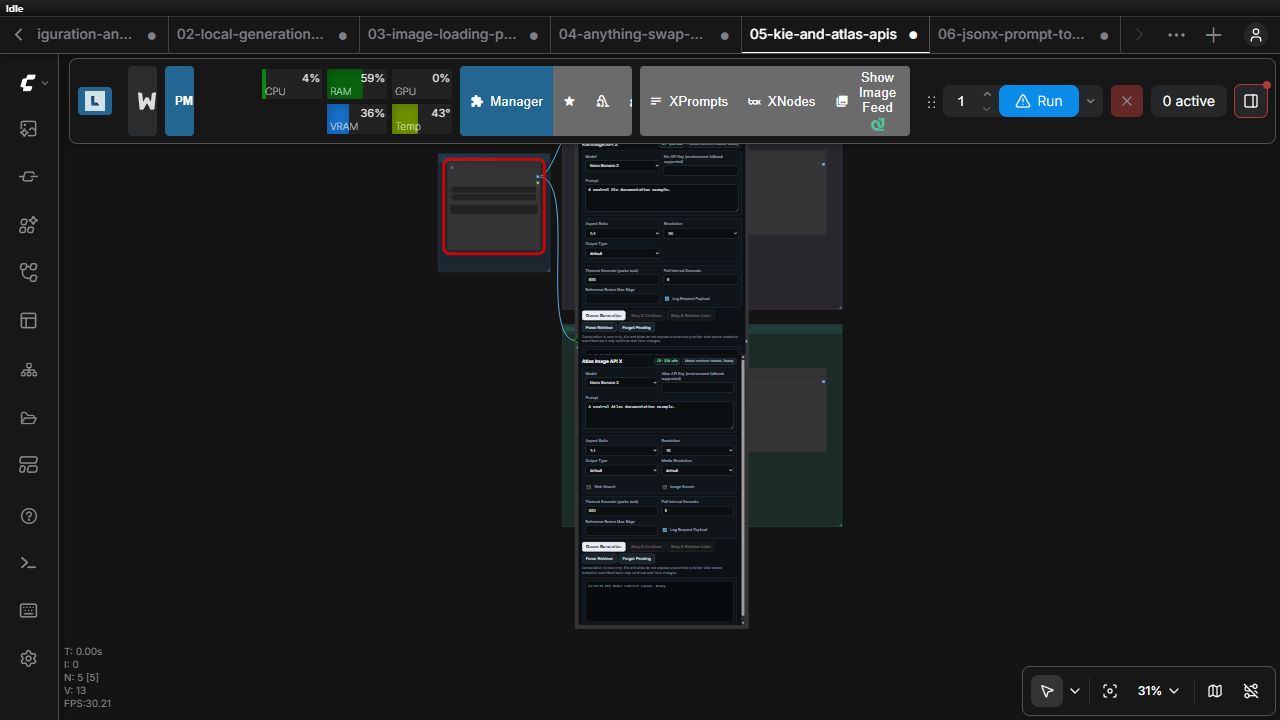Click Queue Generation in Atlas node
Image resolution: width=1280 pixels, height=720 pixels.
[x=604, y=547]
